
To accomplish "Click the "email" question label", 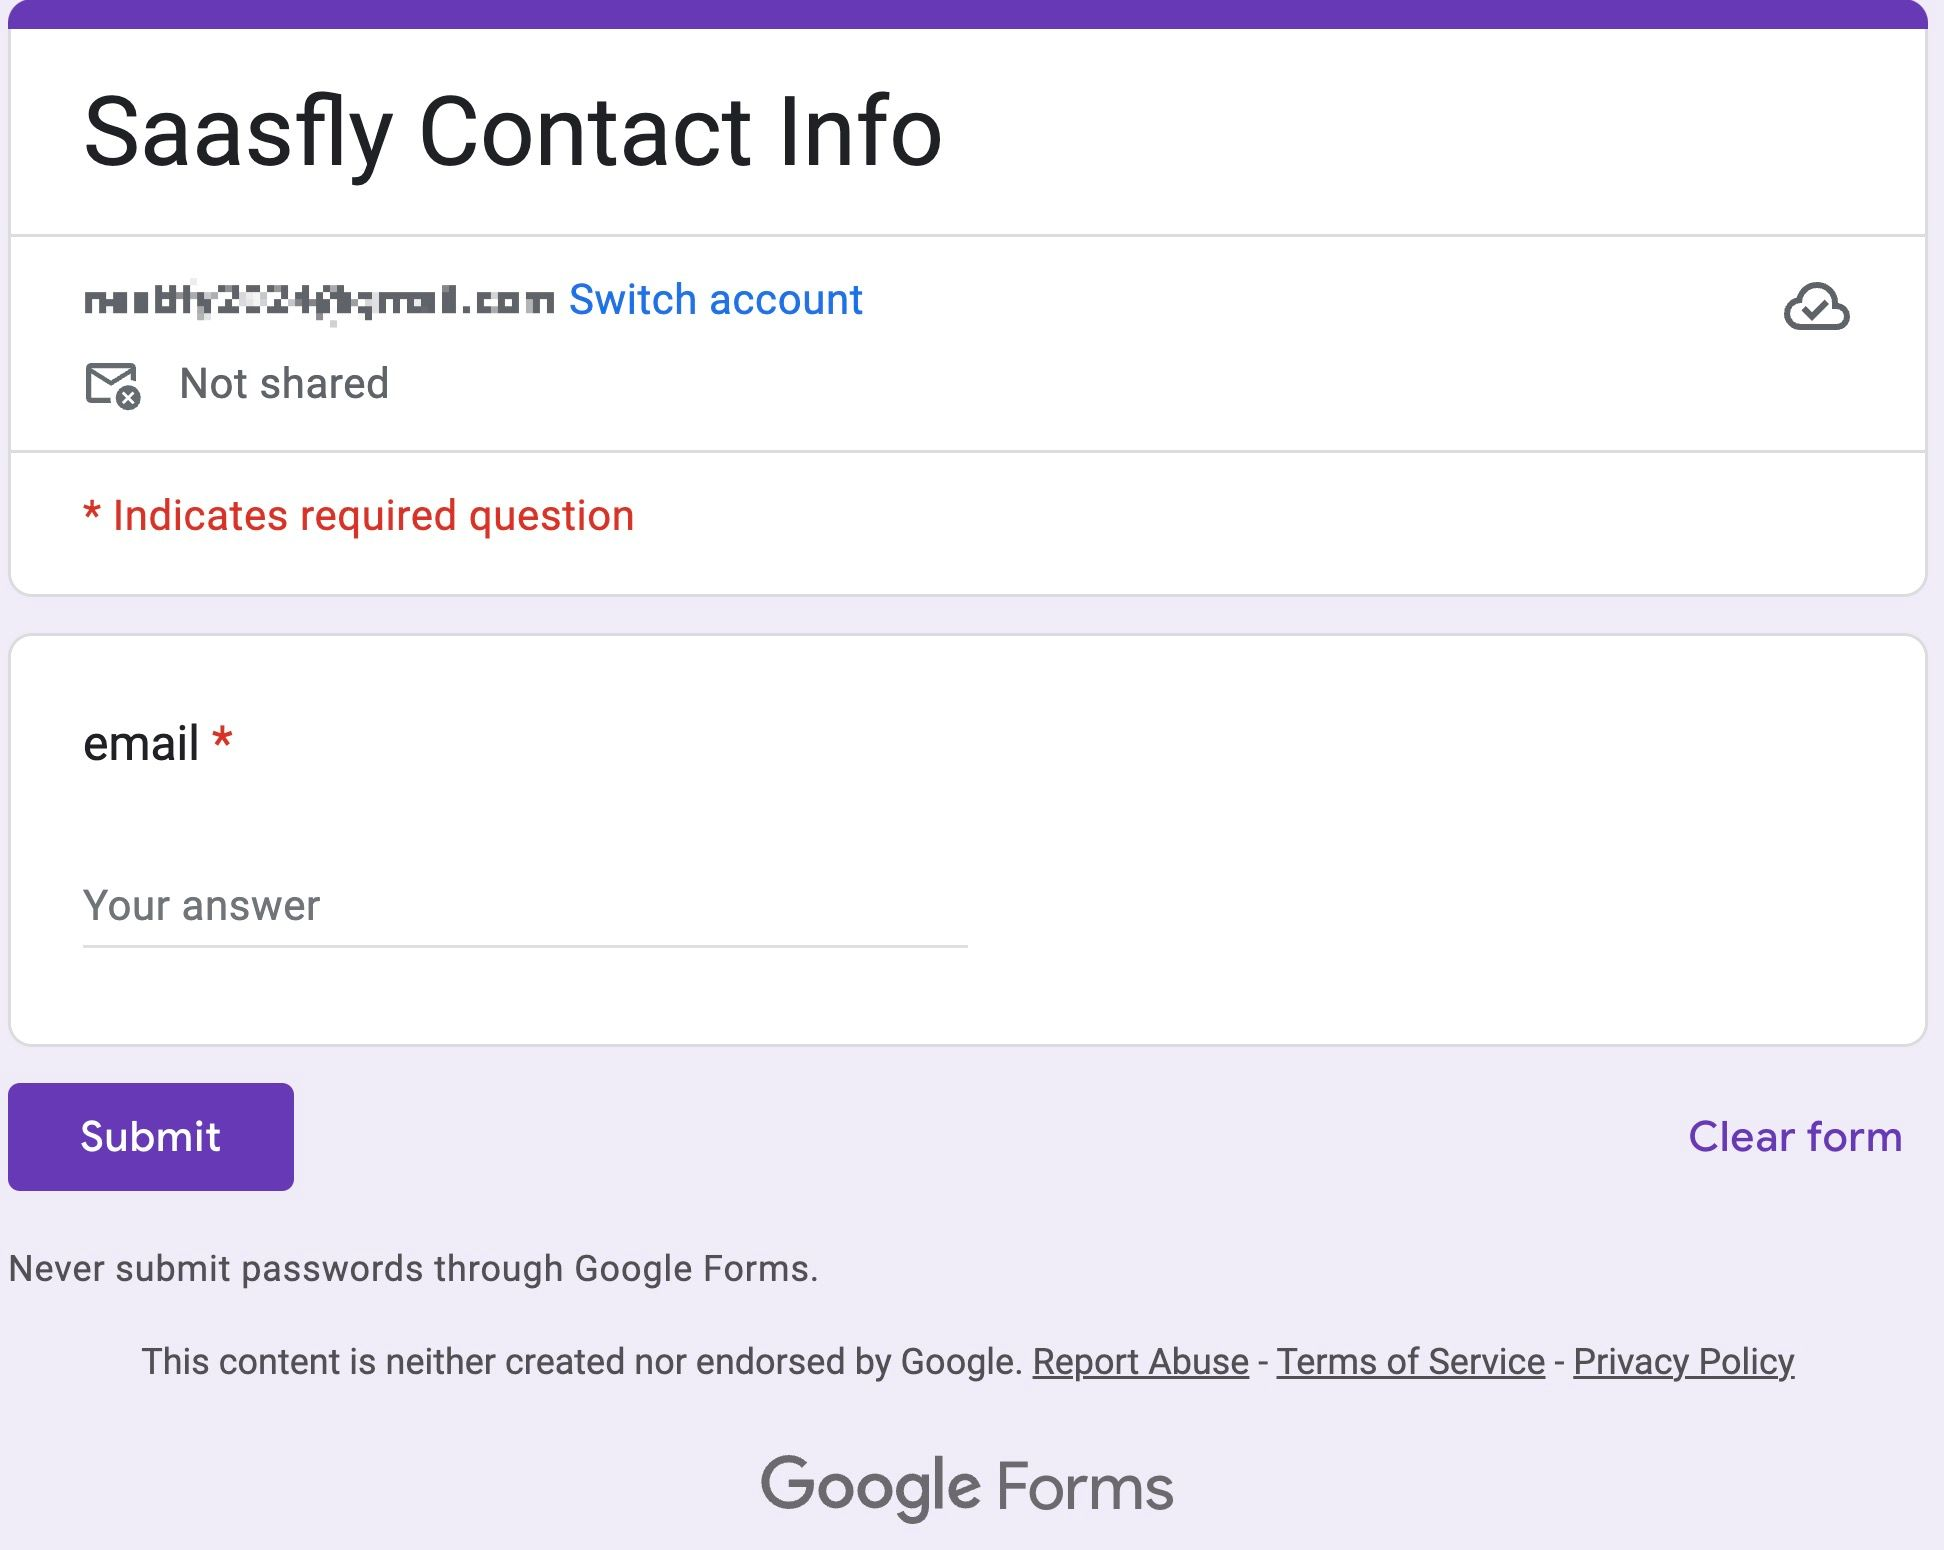I will tap(141, 744).
